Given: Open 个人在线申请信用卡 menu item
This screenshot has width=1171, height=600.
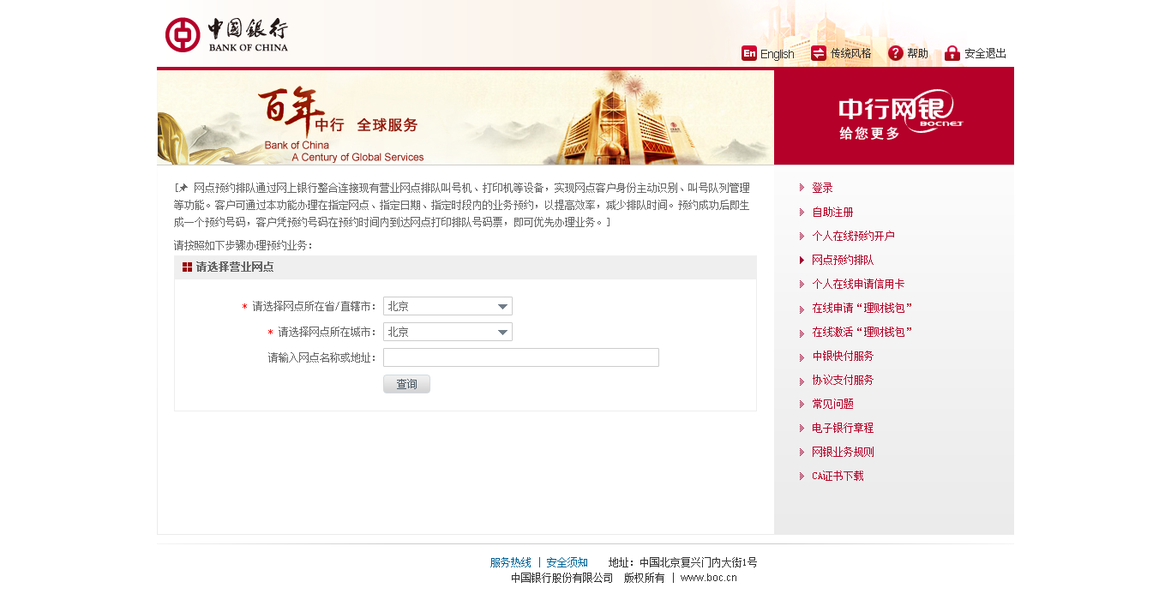Looking at the screenshot, I should (x=858, y=284).
